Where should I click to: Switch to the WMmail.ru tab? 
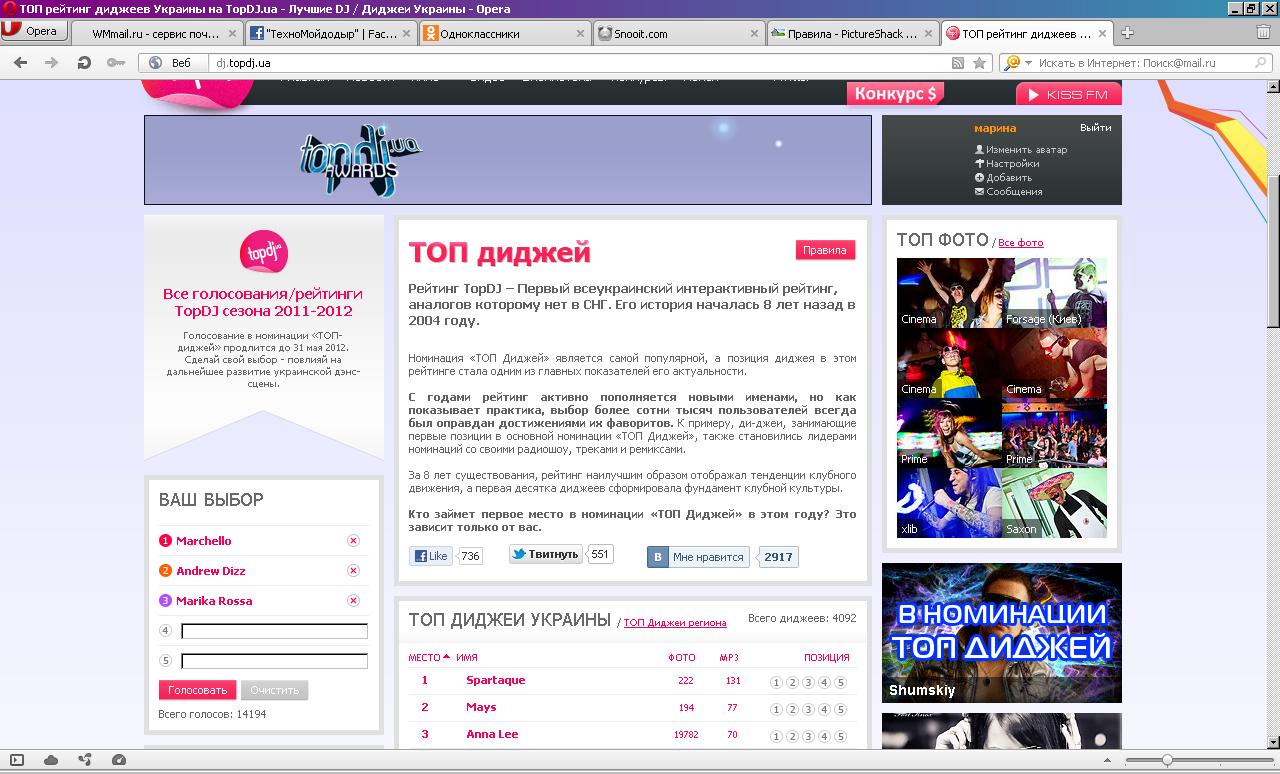[155, 33]
